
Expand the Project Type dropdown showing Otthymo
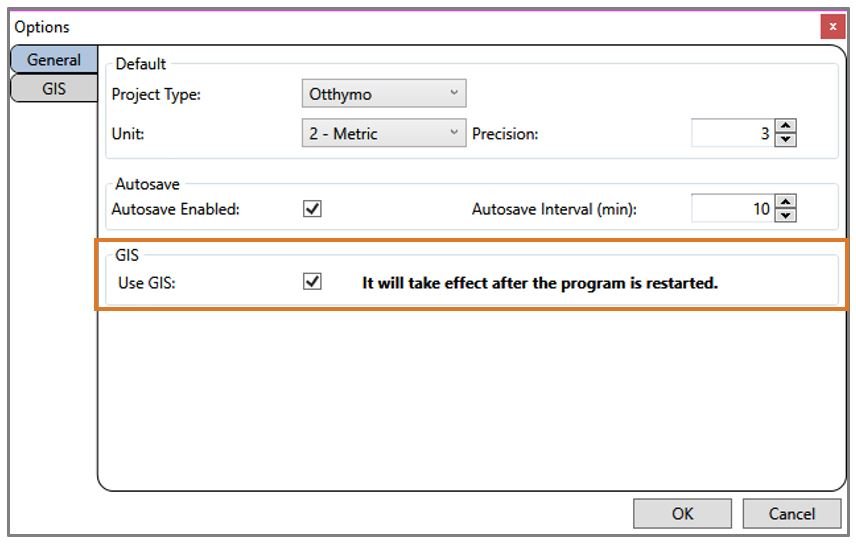[383, 94]
